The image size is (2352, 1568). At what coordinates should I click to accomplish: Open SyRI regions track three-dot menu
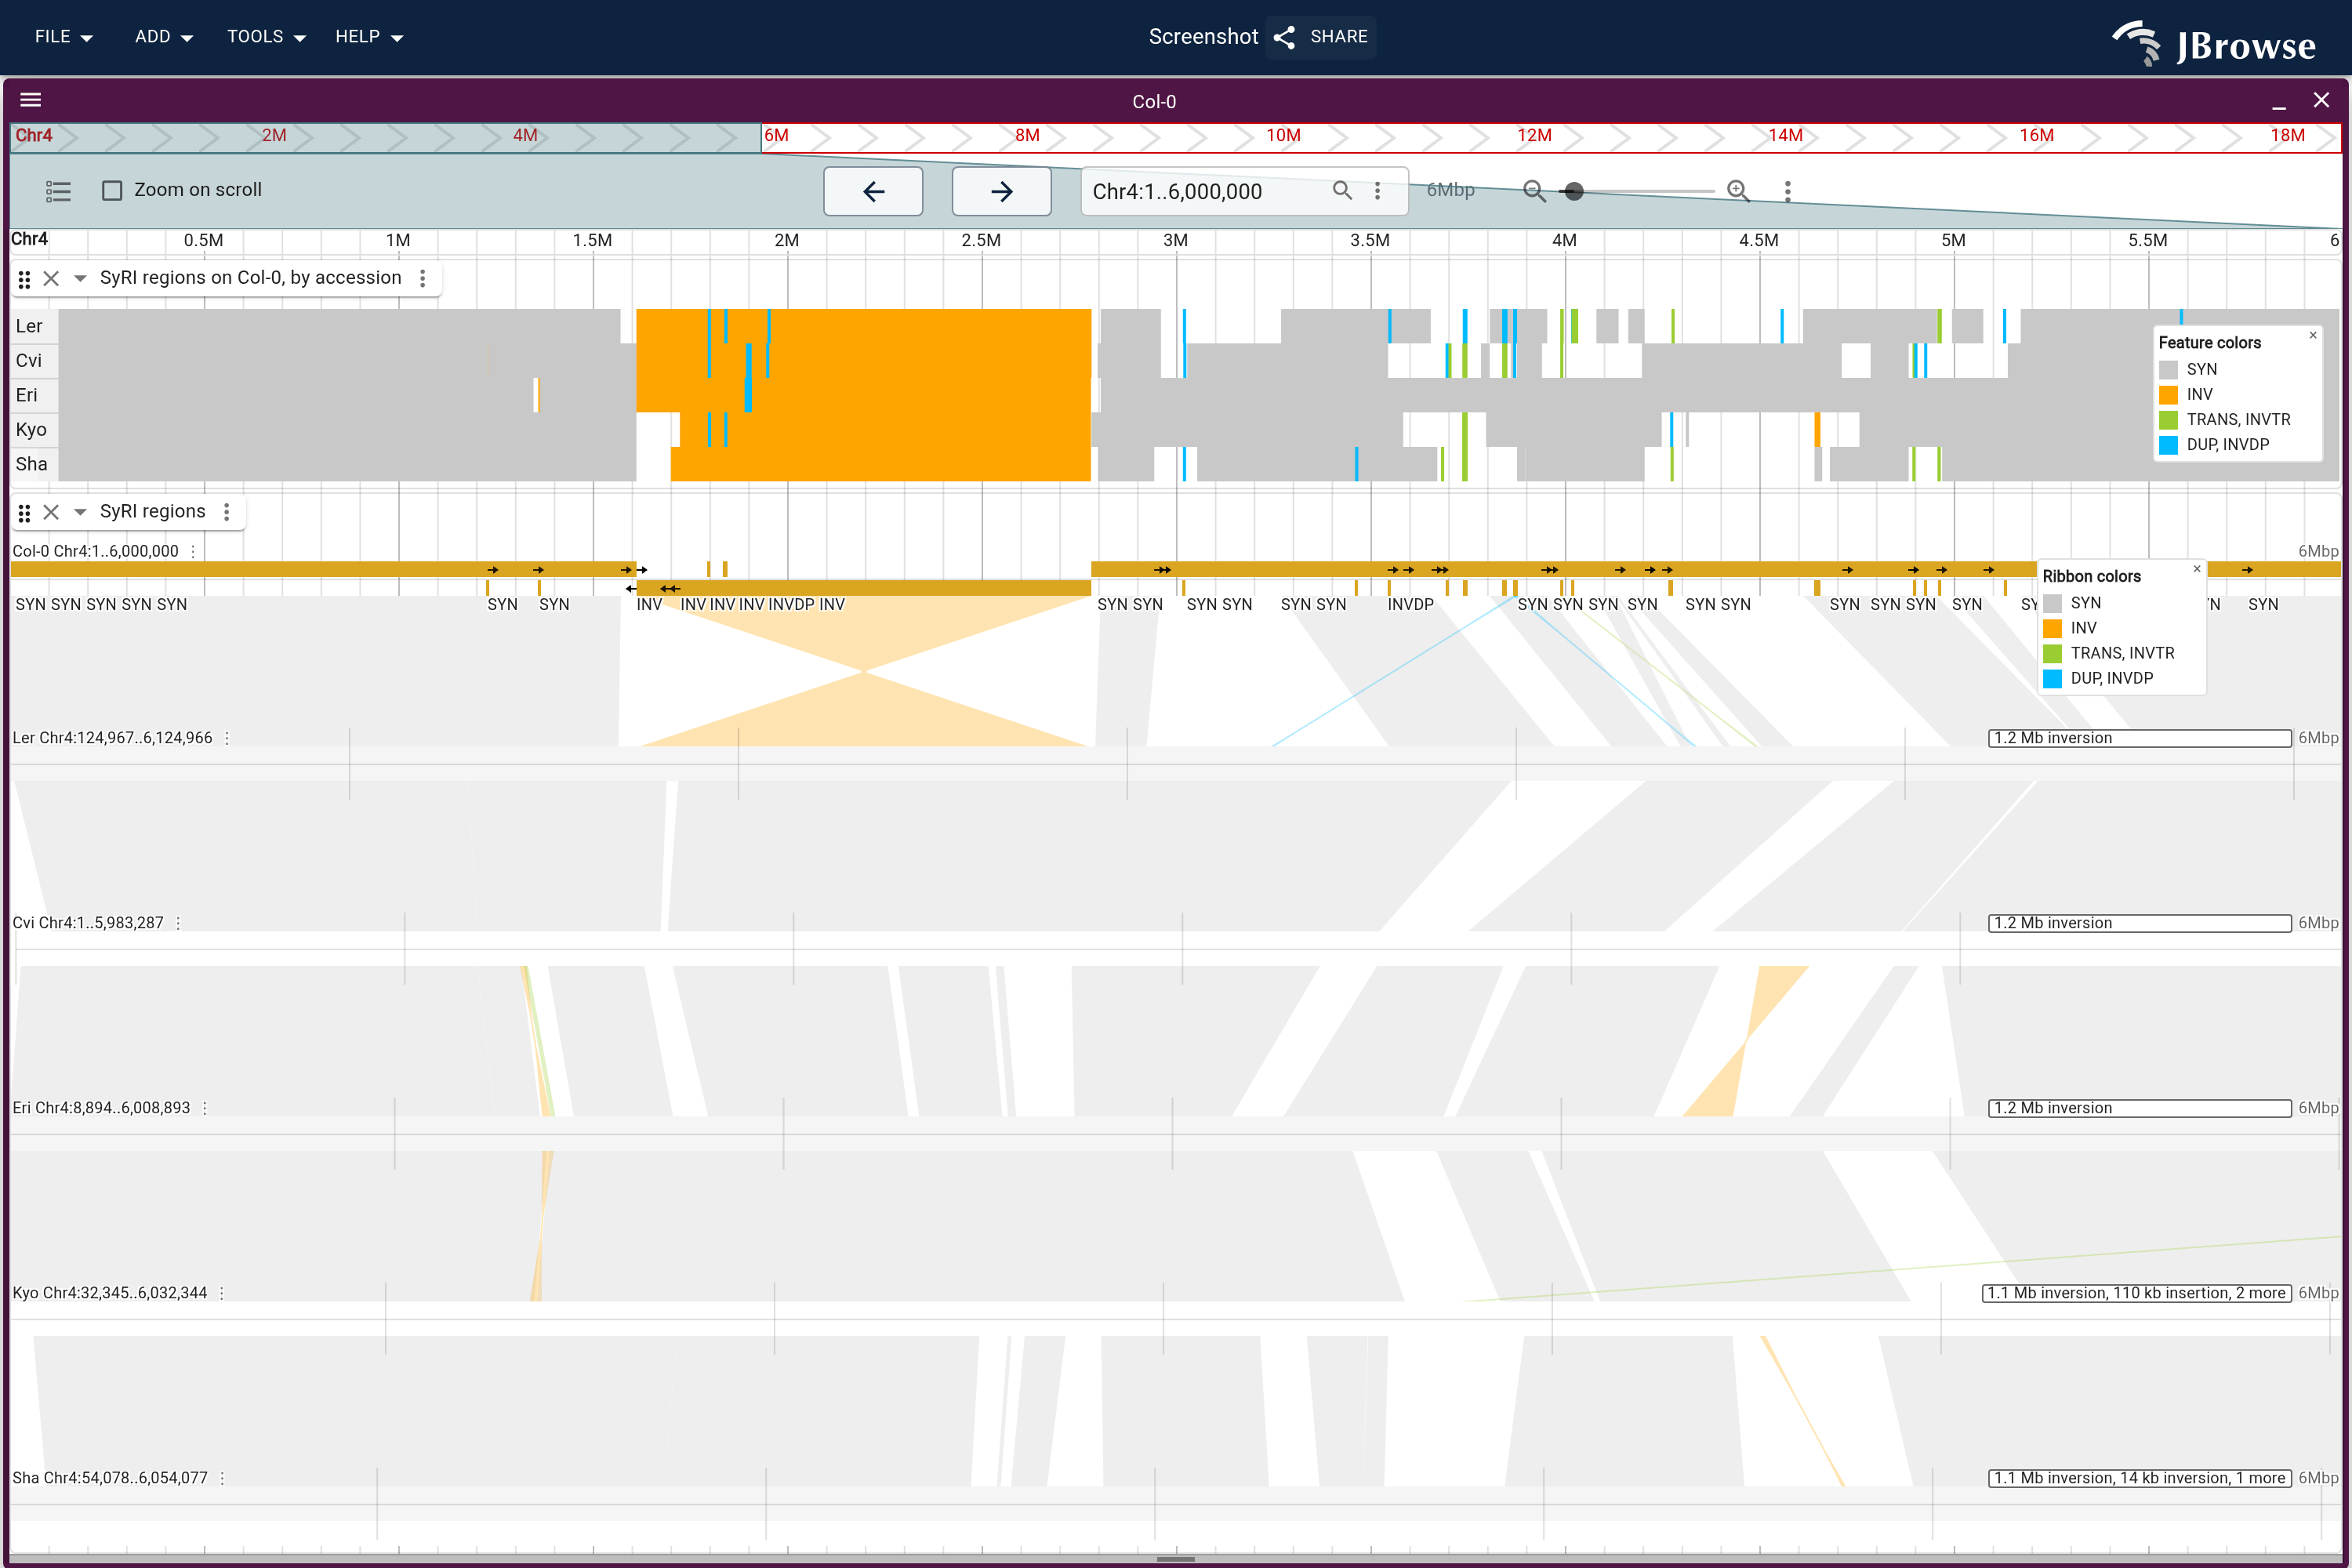pyautogui.click(x=227, y=512)
